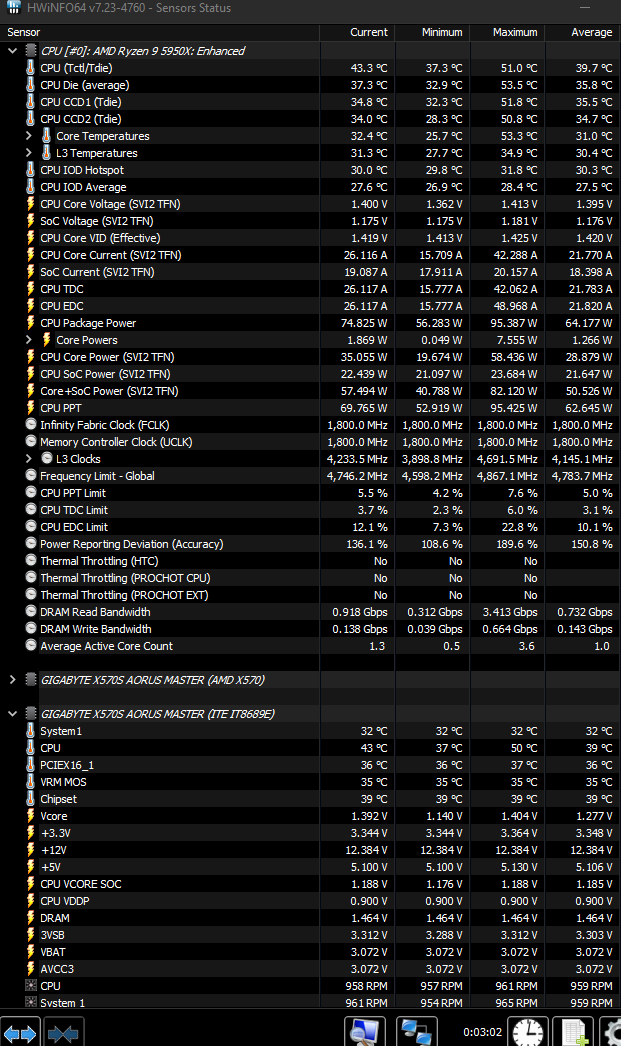The image size is (621, 1046).
Task: Click clock icon beside Frequency Limit - Global
Action: 31,474
